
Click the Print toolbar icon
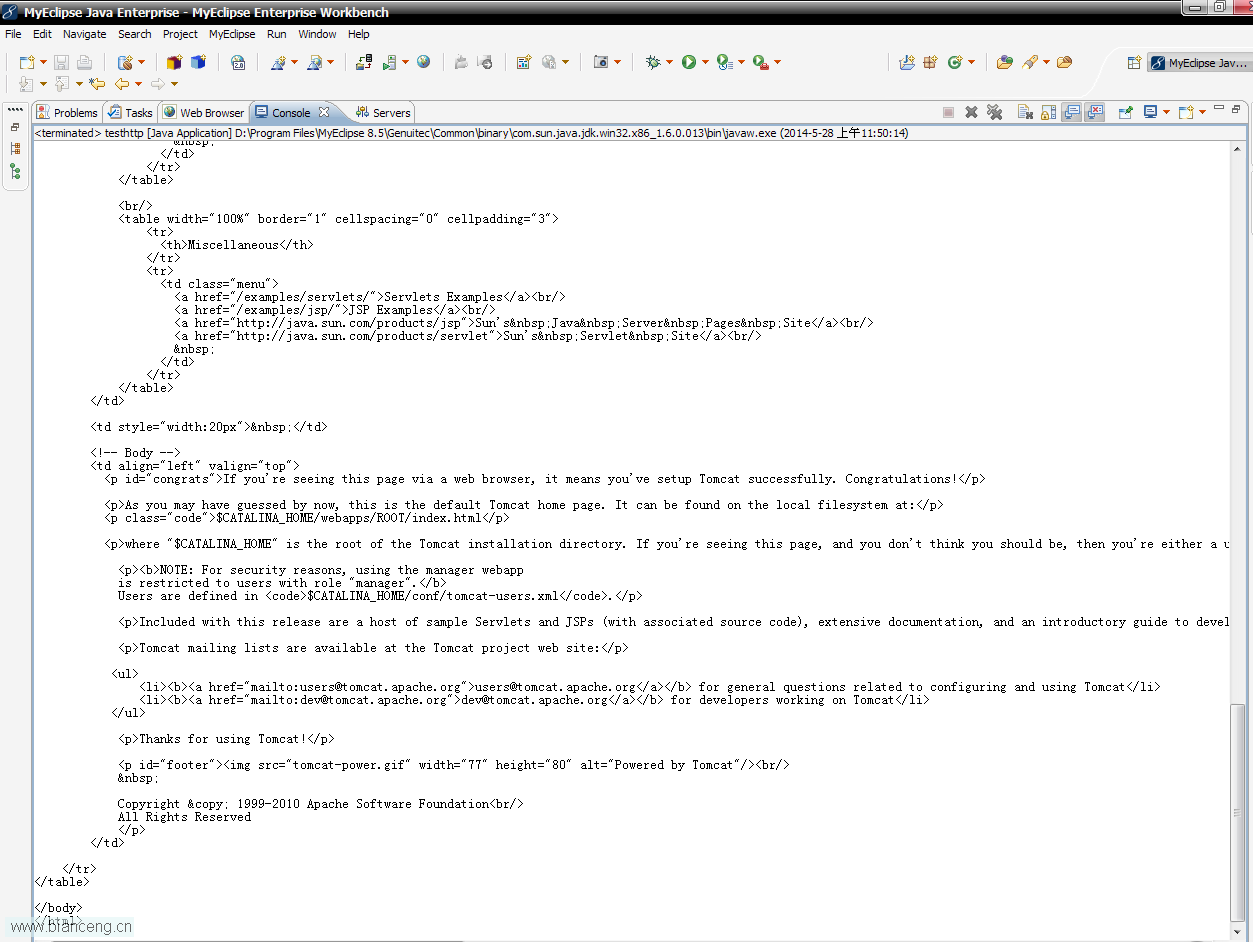point(85,62)
